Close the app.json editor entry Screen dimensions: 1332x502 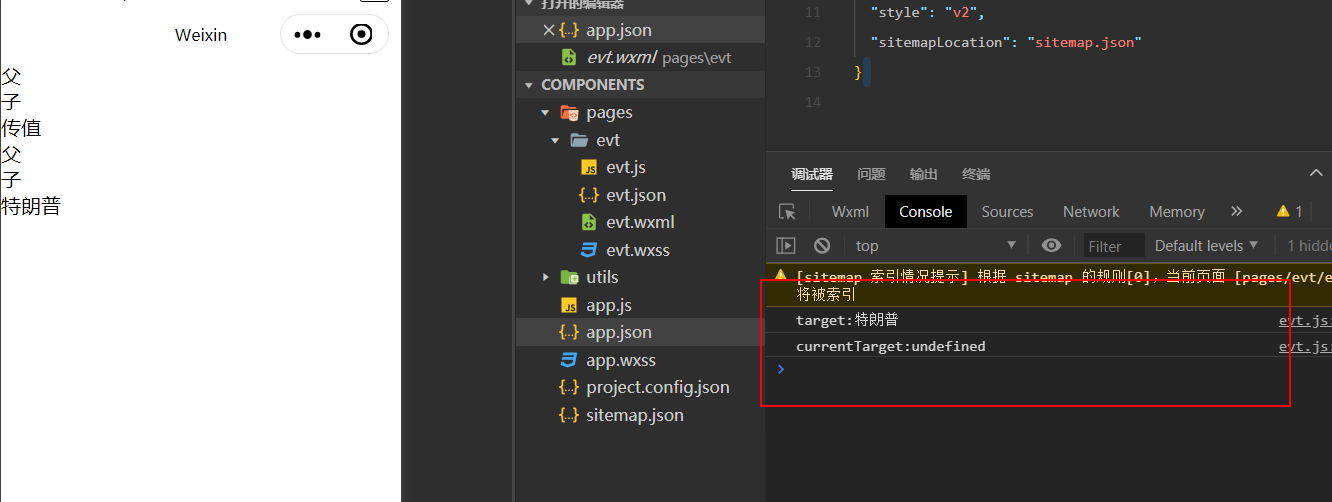pos(548,30)
